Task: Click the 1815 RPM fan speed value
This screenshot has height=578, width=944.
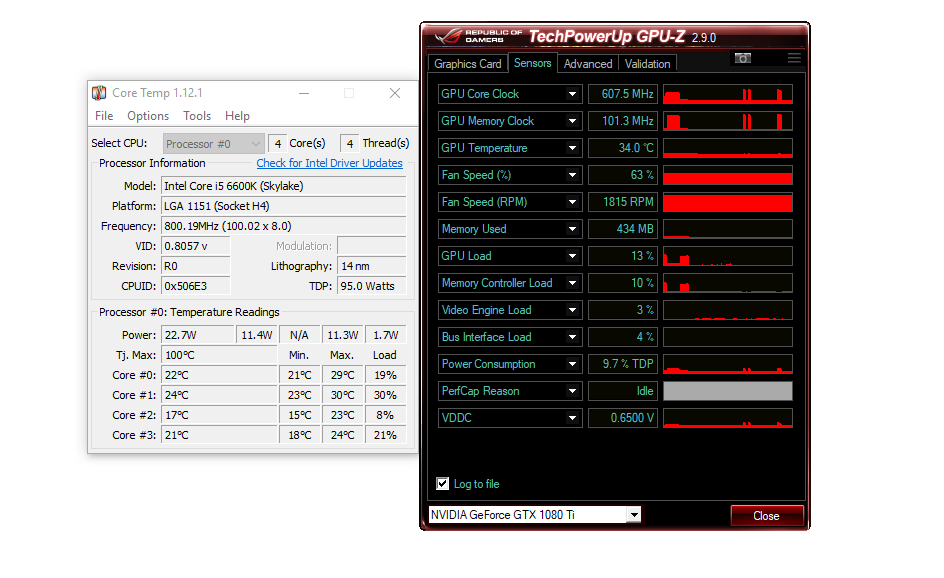Action: click(x=623, y=202)
